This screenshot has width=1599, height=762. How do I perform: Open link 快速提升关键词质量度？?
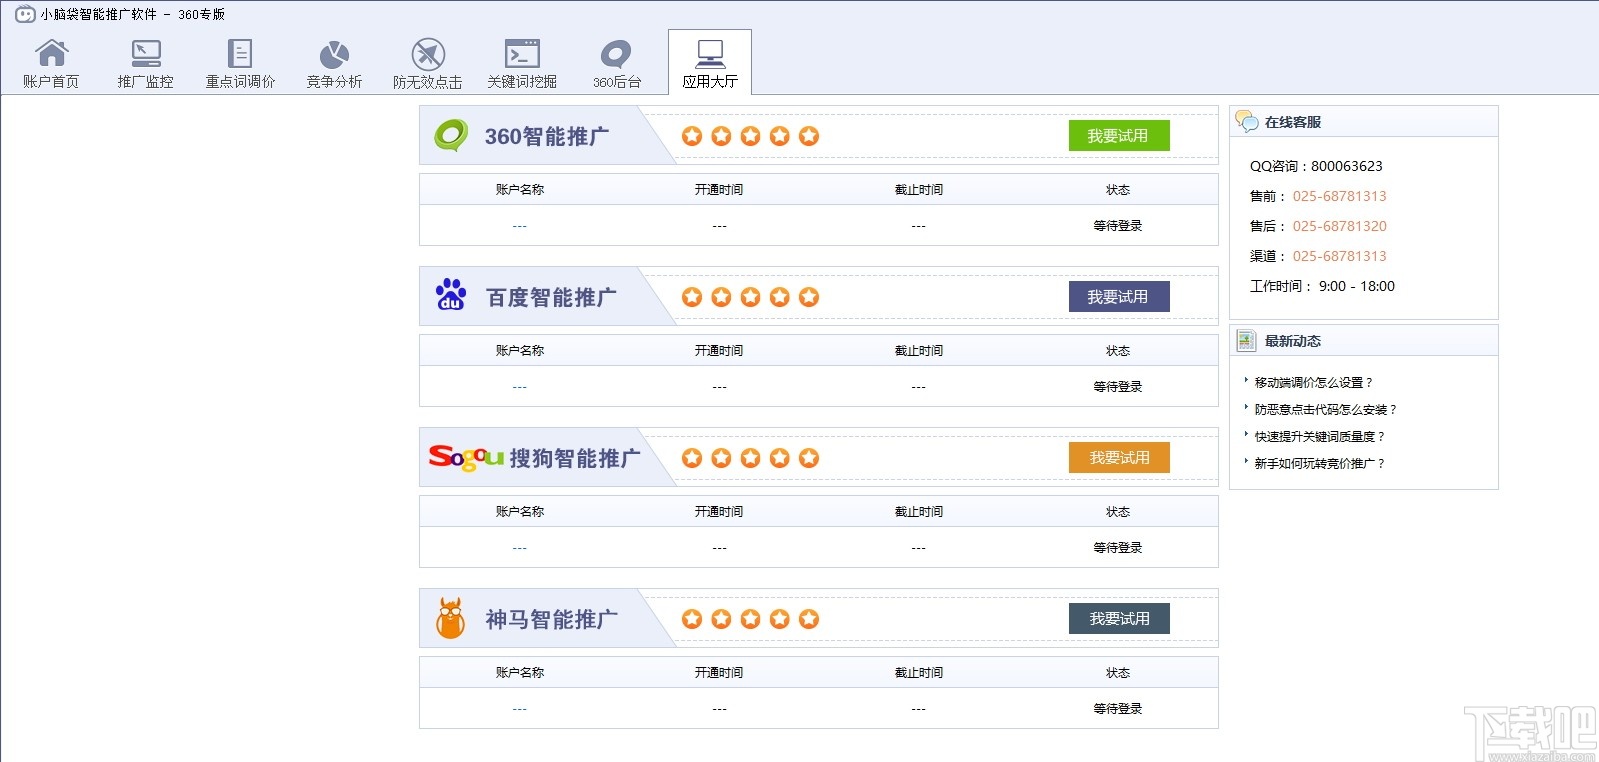coord(1320,437)
